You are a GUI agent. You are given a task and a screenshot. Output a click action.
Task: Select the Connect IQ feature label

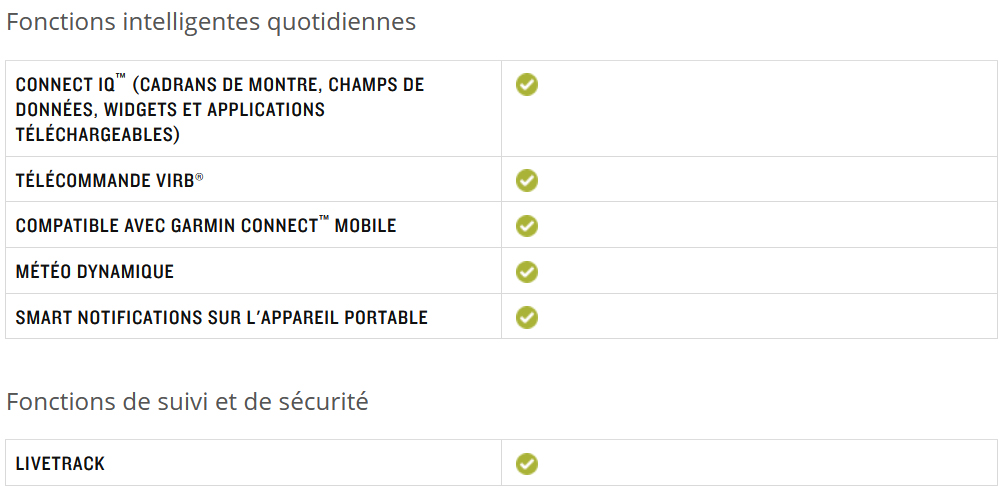220,110
